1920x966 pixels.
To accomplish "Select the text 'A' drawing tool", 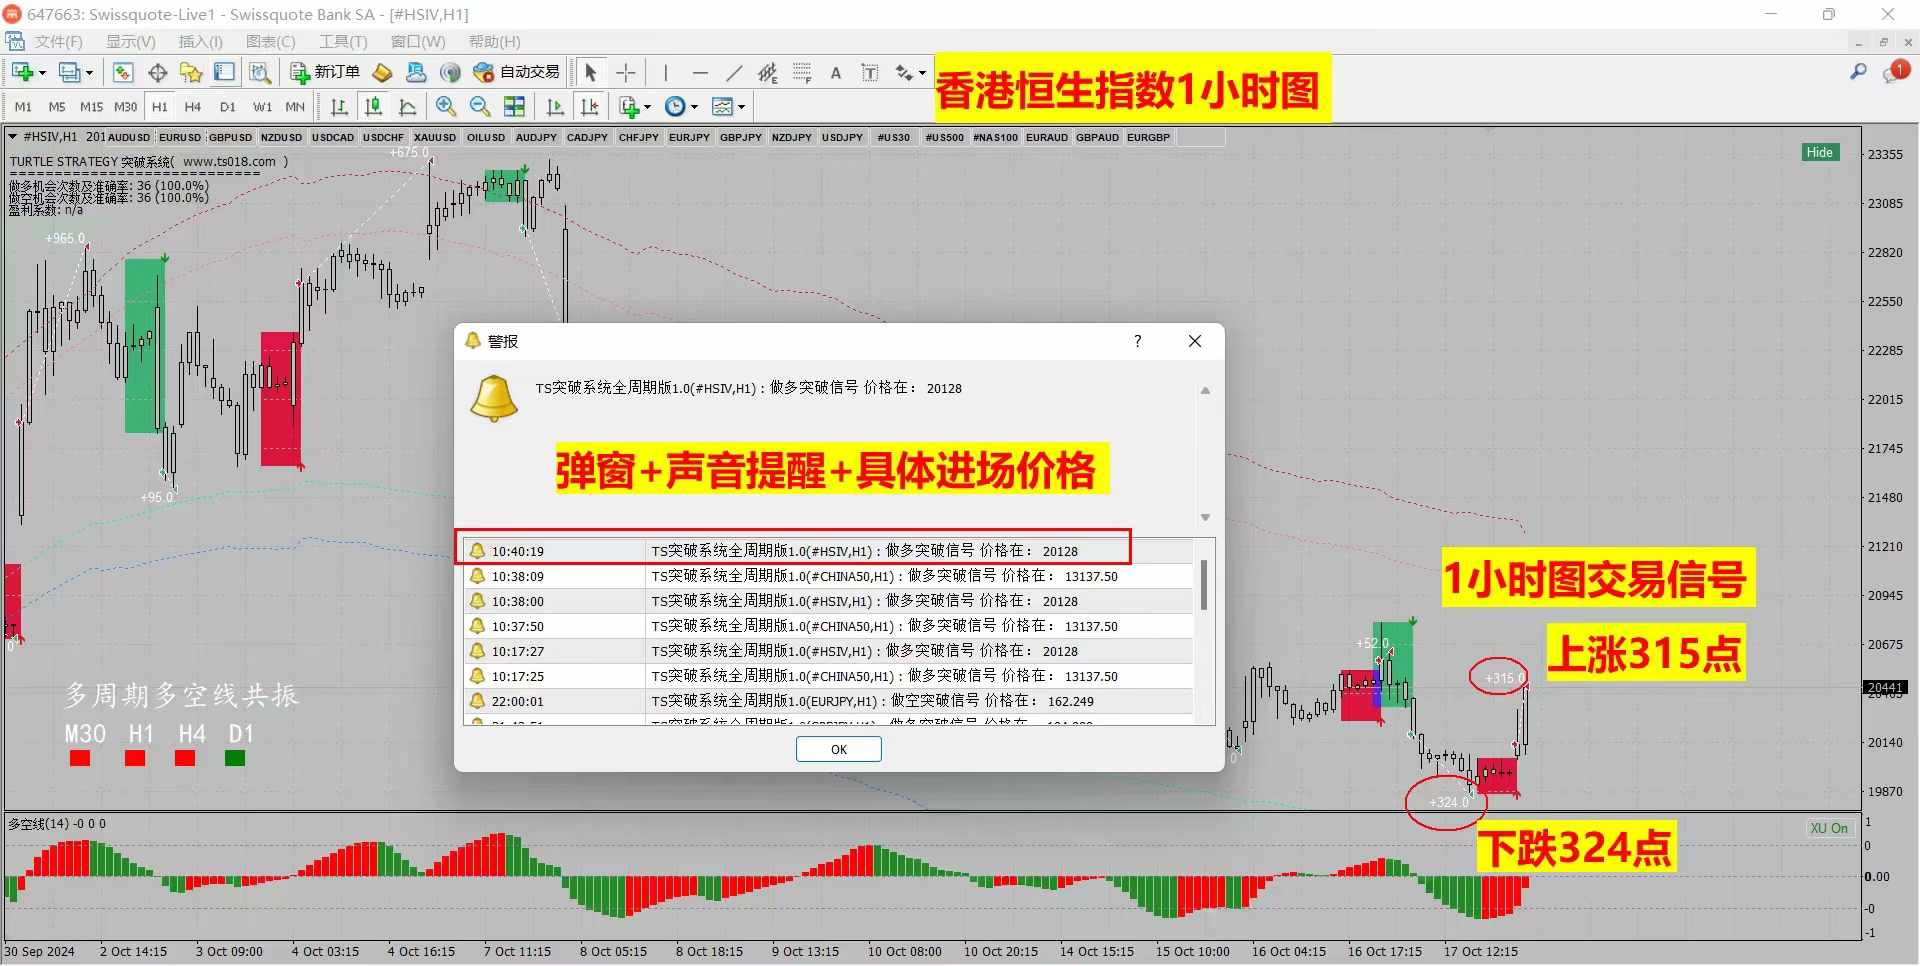I will [836, 72].
